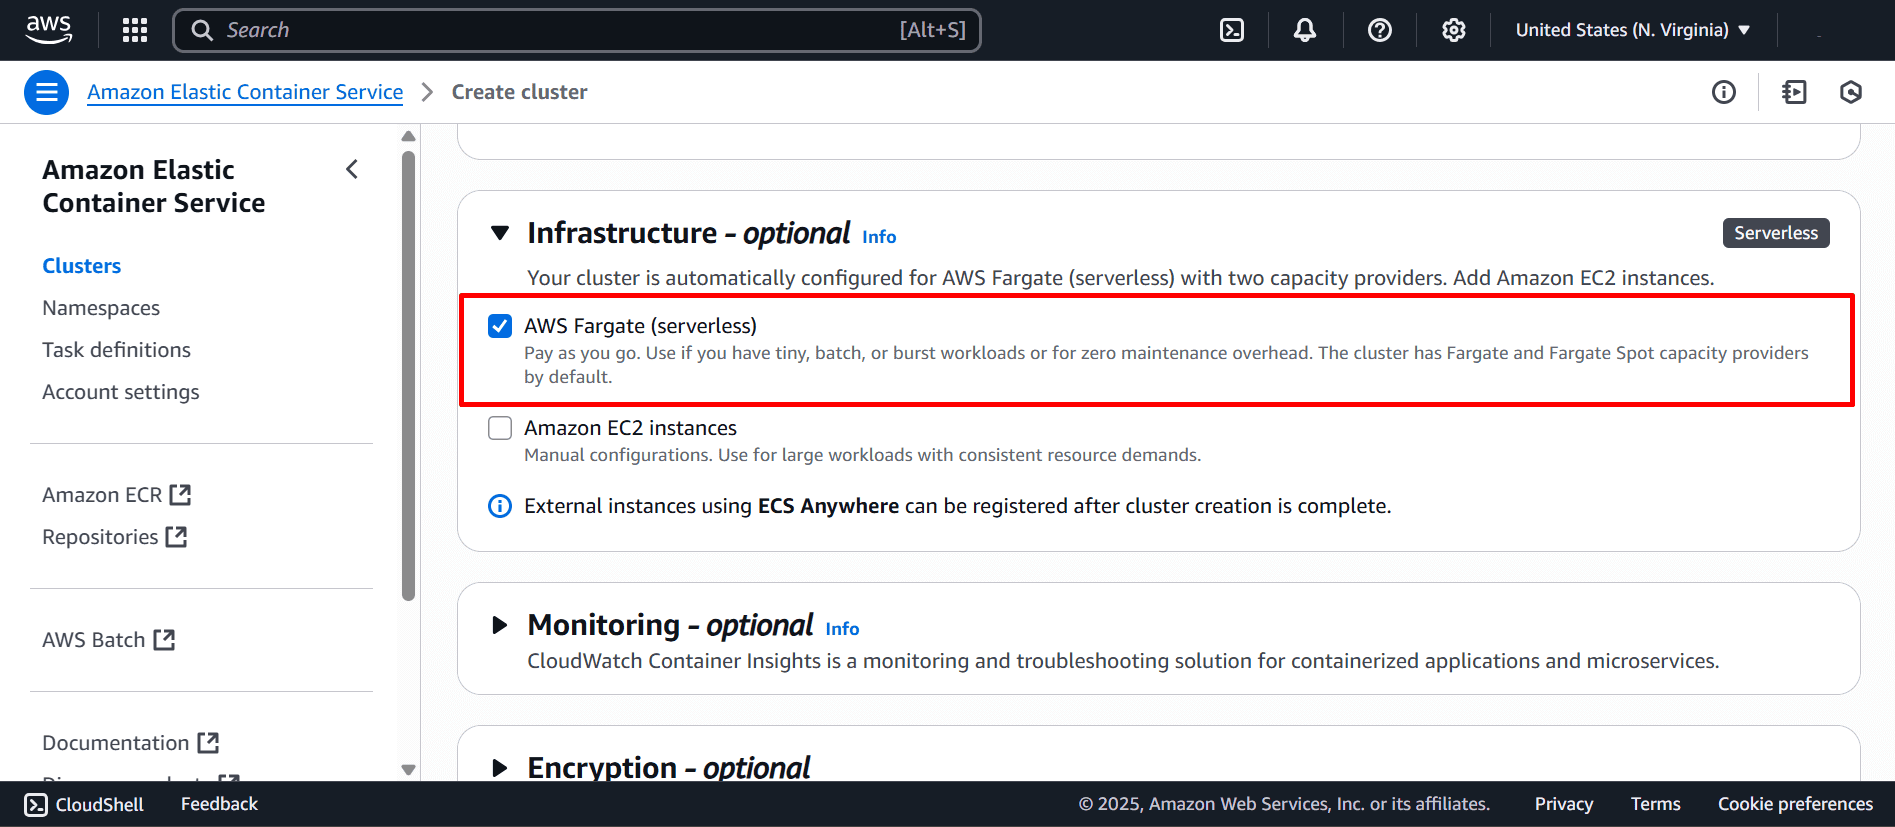Open the Terms link in the footer
The height and width of the screenshot is (827, 1895).
click(x=1656, y=804)
